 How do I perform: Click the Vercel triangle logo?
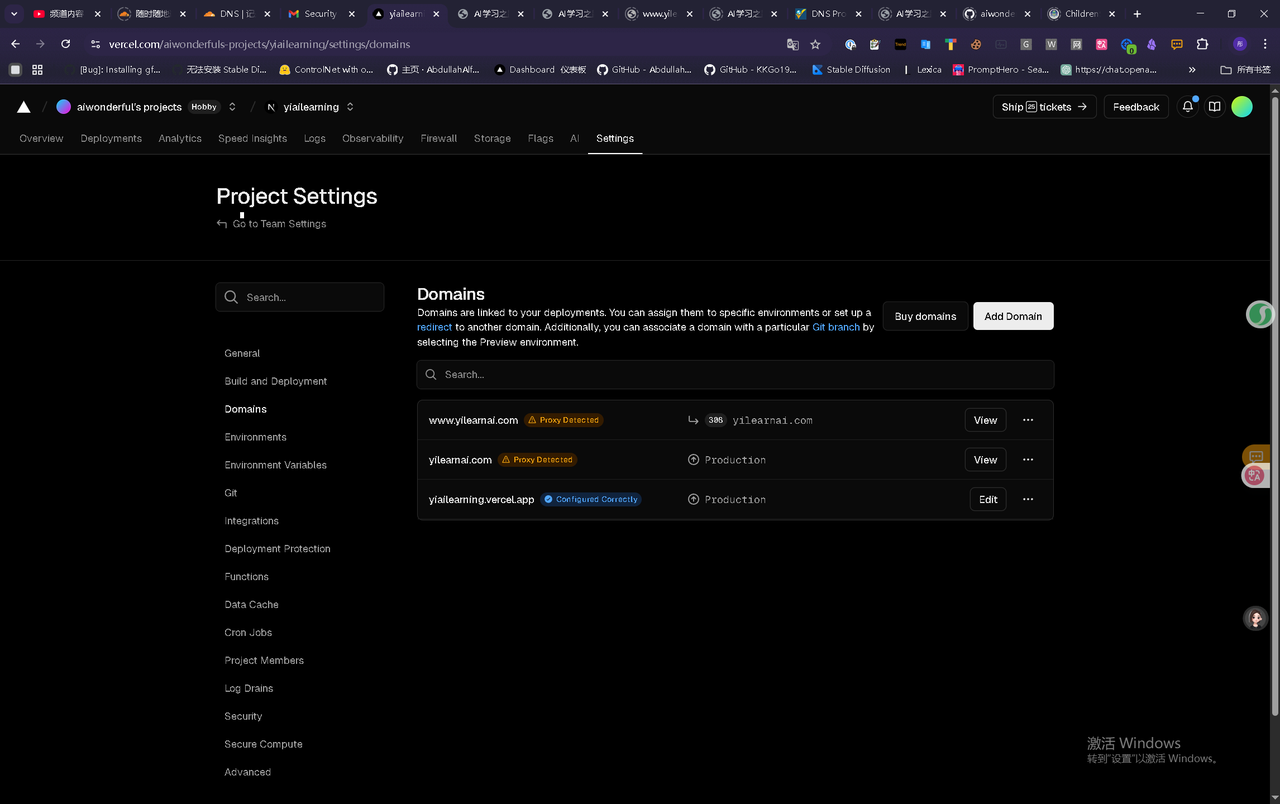tap(24, 107)
